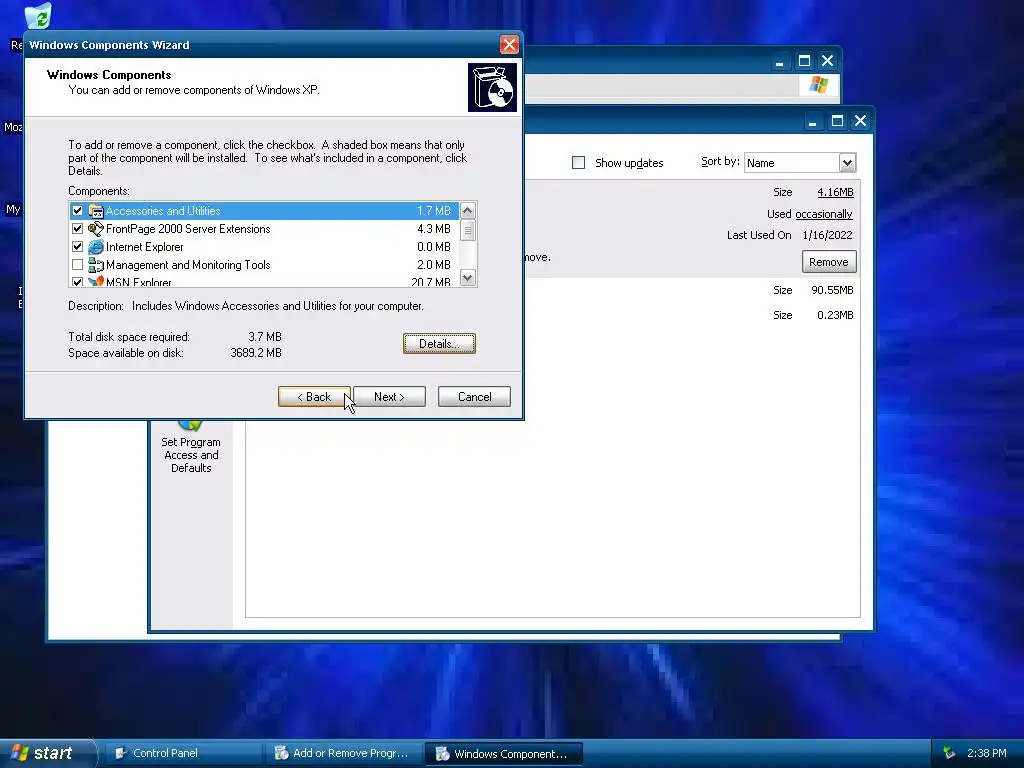Click the Details... button
Viewport: 1024px width, 768px height.
pos(439,344)
